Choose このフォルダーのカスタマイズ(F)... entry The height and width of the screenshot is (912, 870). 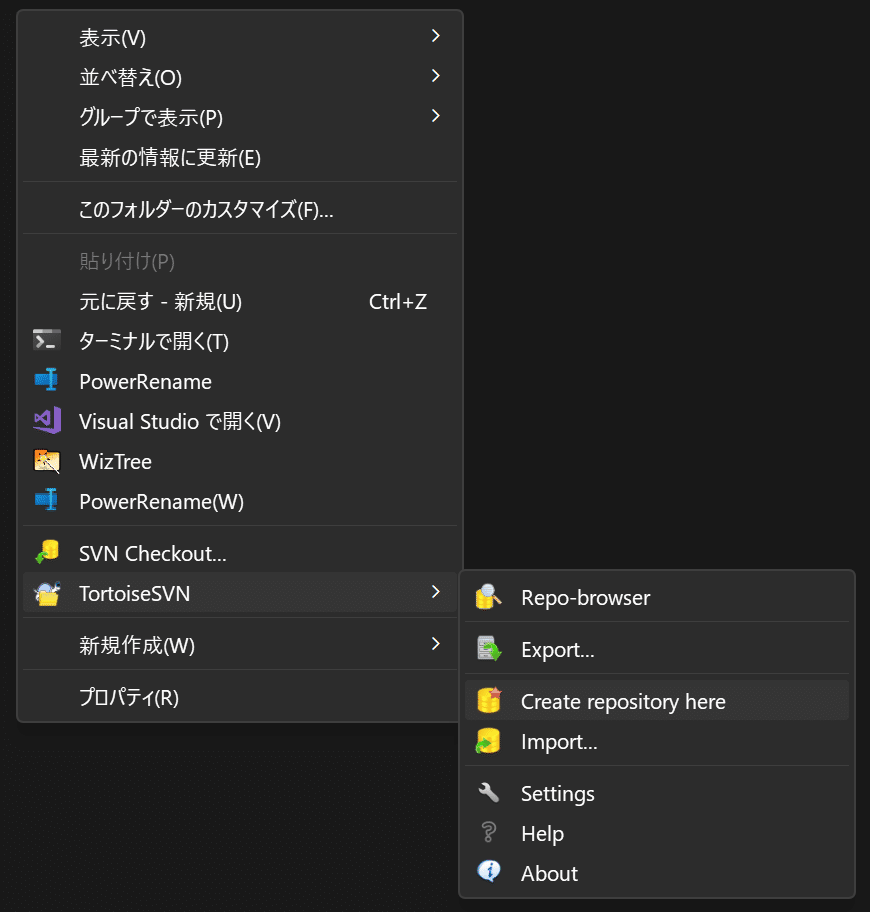click(x=240, y=208)
